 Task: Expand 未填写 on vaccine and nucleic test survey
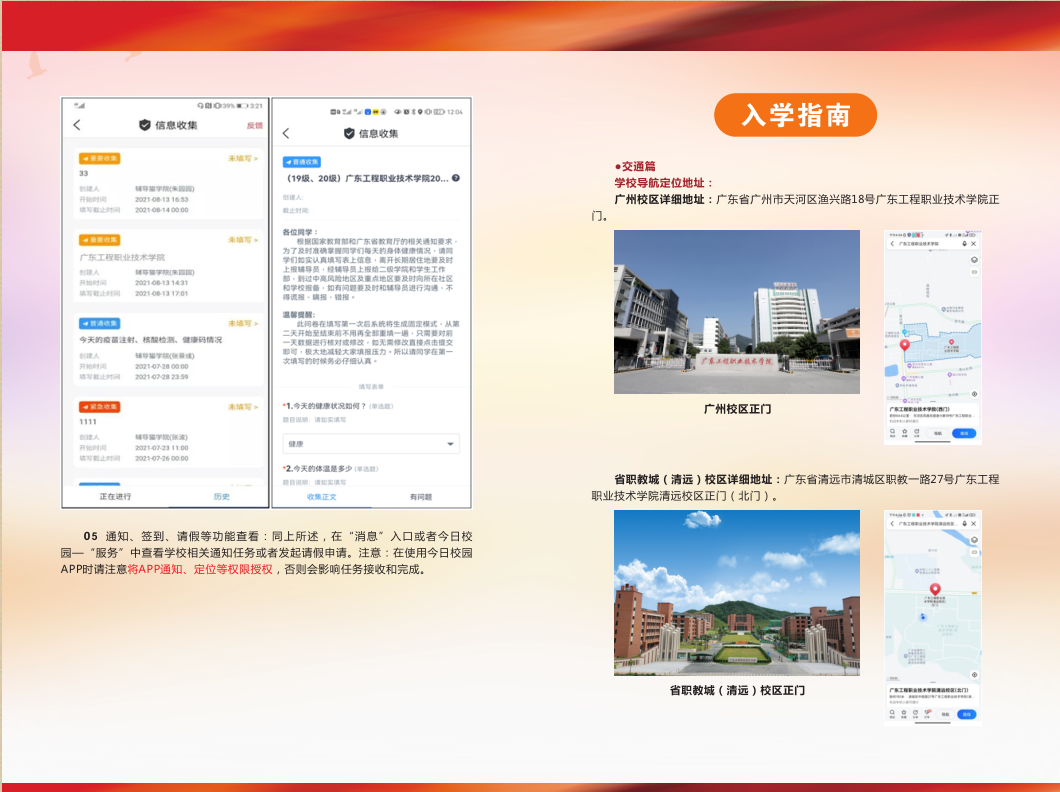[243, 323]
